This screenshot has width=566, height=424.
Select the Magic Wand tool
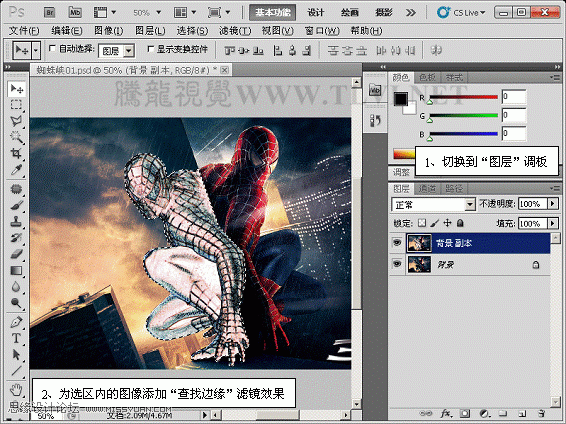point(16,137)
